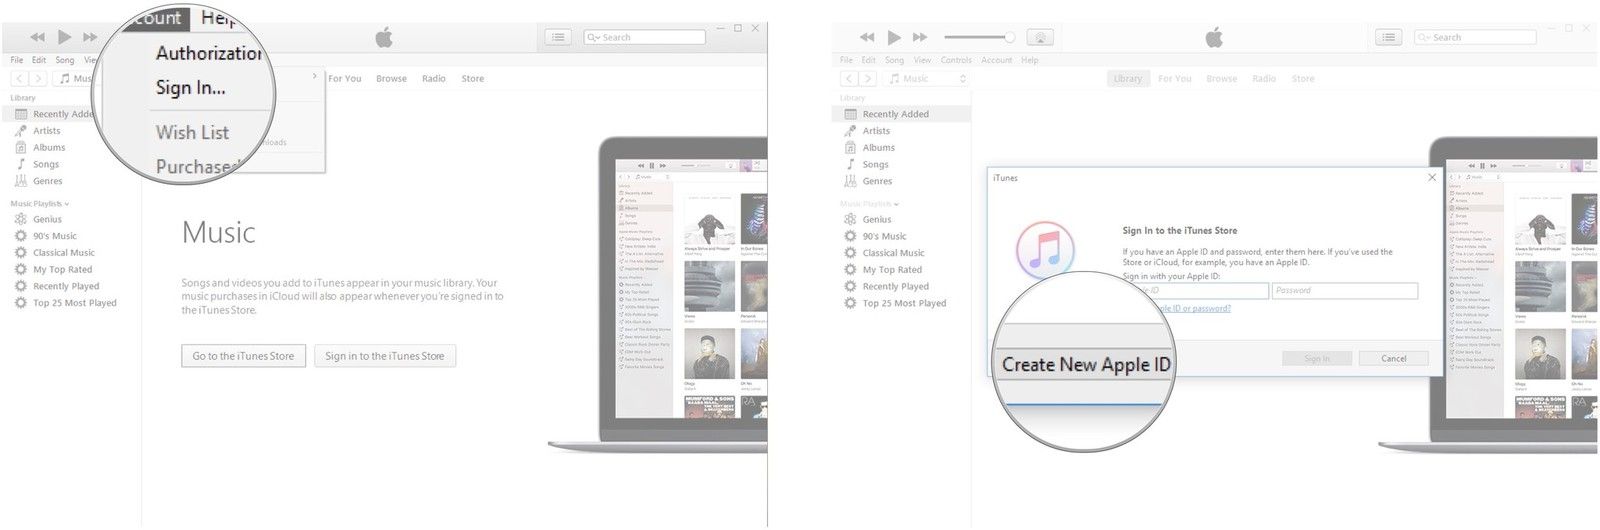Select Genres in left window sidebar

pos(48,182)
